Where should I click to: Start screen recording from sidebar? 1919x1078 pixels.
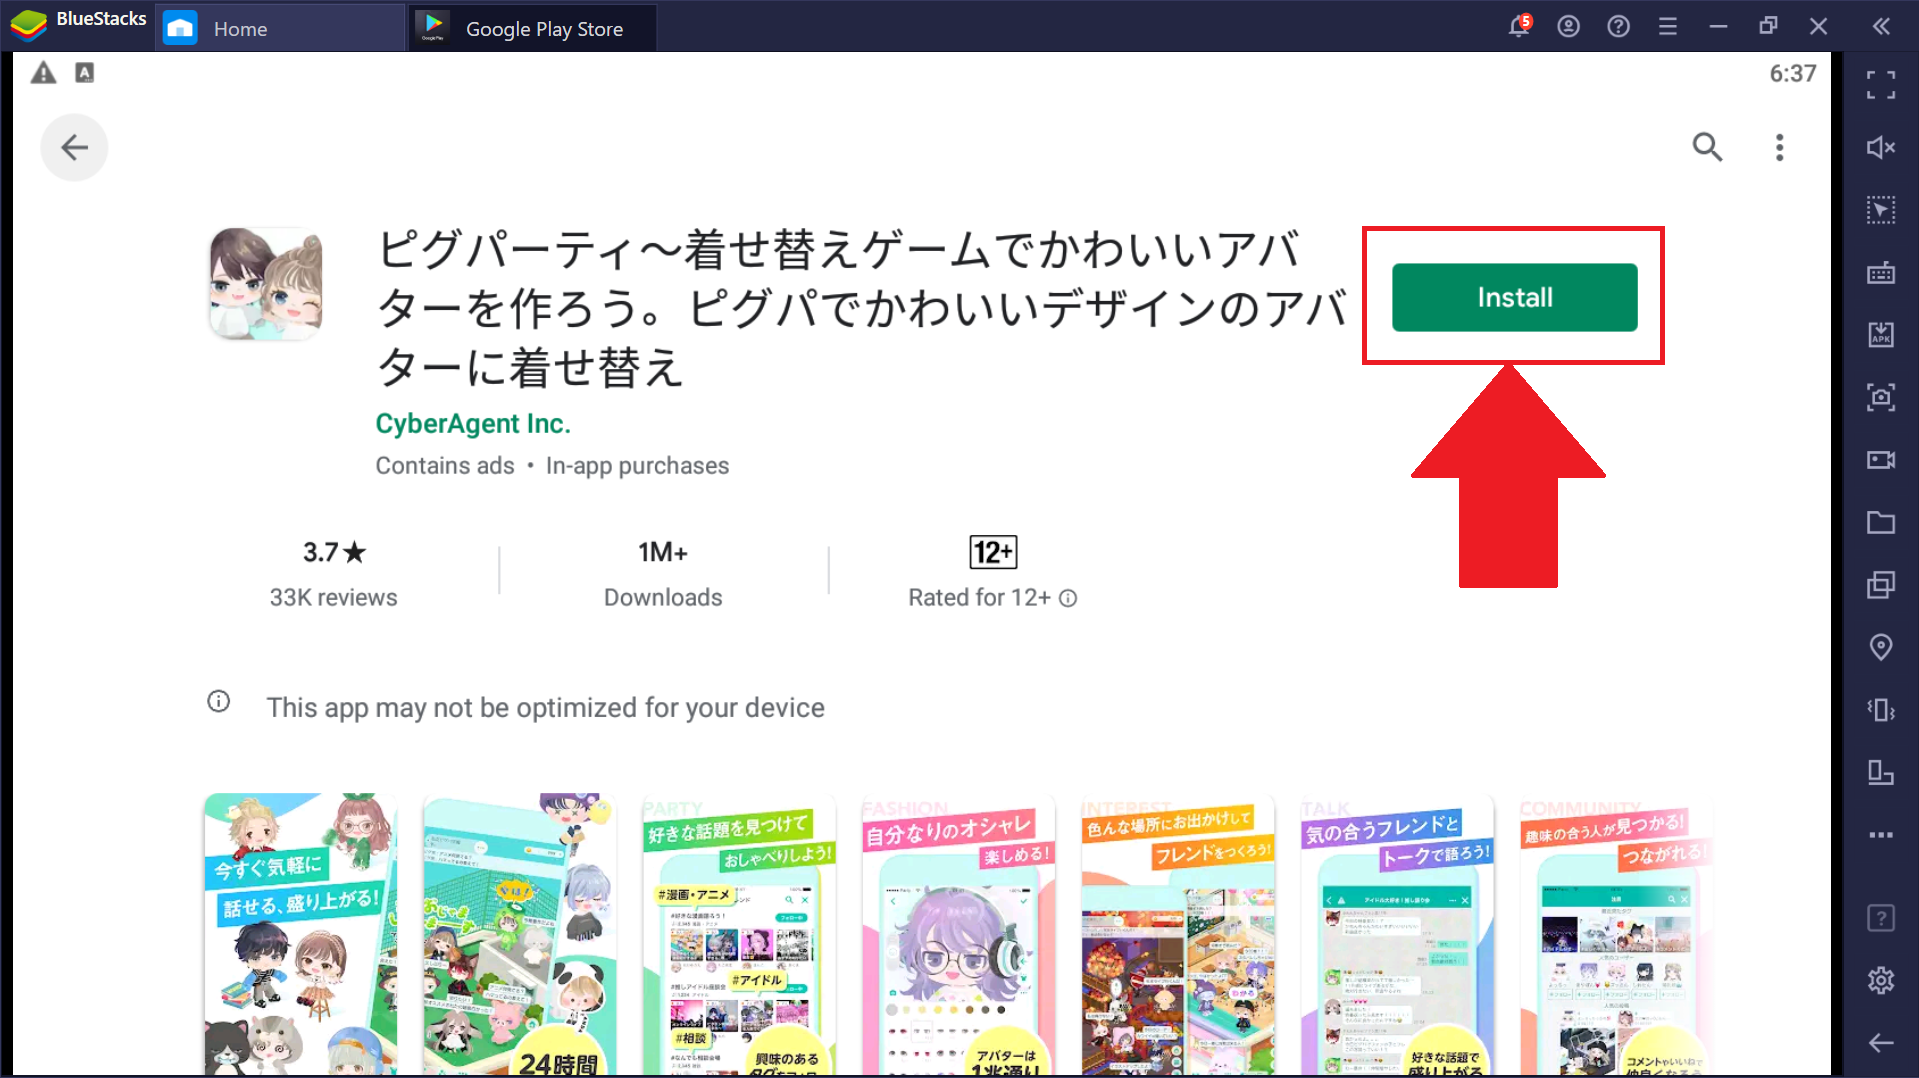(1881, 460)
